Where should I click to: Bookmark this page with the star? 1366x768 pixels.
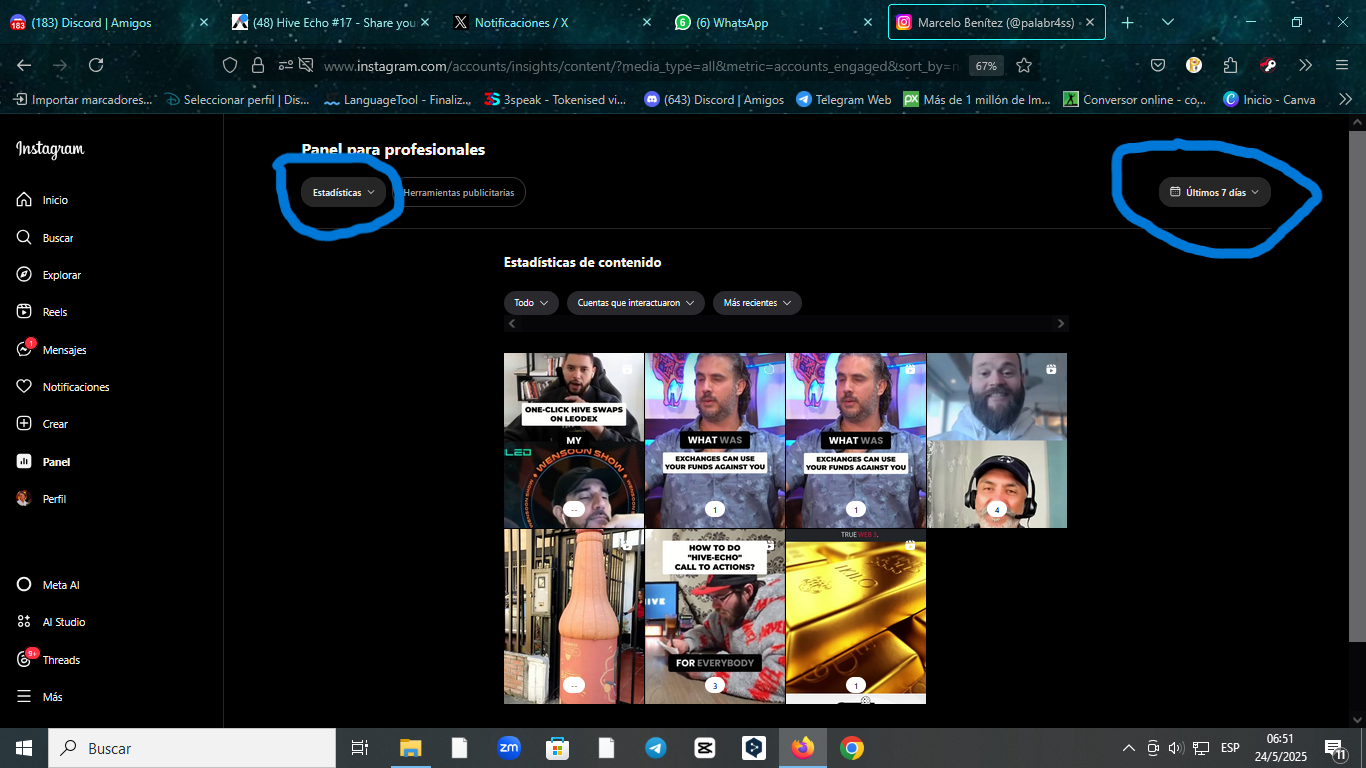[1024, 65]
